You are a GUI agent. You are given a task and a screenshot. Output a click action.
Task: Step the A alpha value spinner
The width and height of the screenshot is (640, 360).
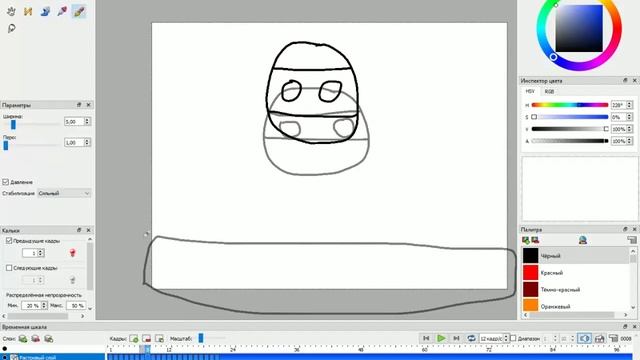(629, 141)
